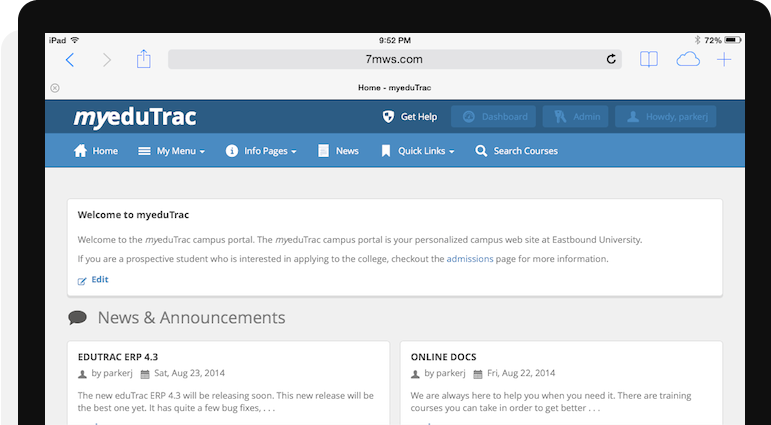This screenshot has height=425, width=771.
Task: Click the Welcome to myeduTrac heading
Action: pyautogui.click(x=133, y=215)
